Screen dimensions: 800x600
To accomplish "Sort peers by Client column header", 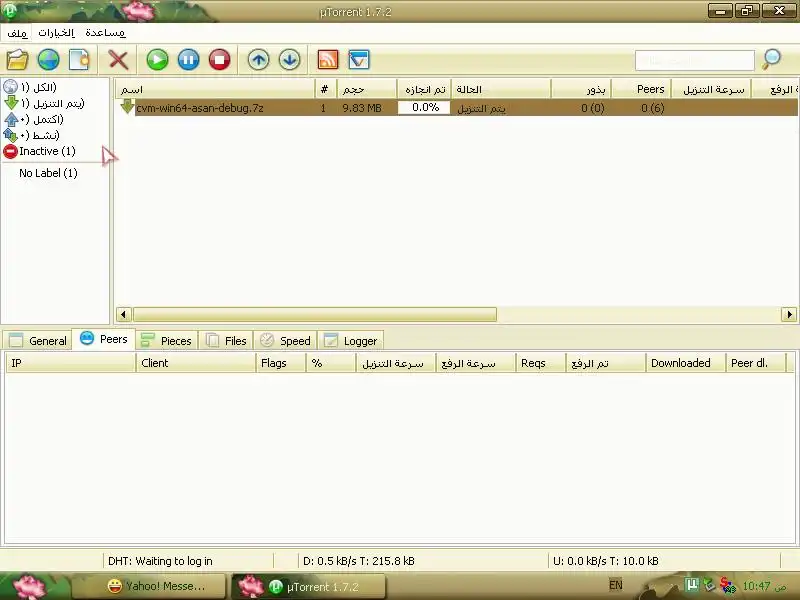I will [x=196, y=363].
